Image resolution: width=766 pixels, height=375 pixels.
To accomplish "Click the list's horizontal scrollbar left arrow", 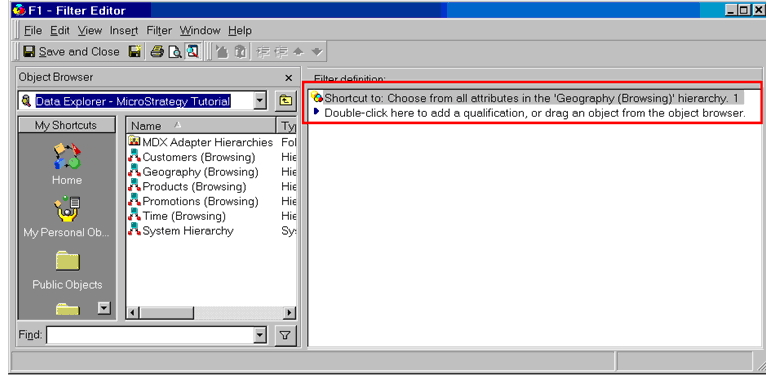I will point(133,312).
